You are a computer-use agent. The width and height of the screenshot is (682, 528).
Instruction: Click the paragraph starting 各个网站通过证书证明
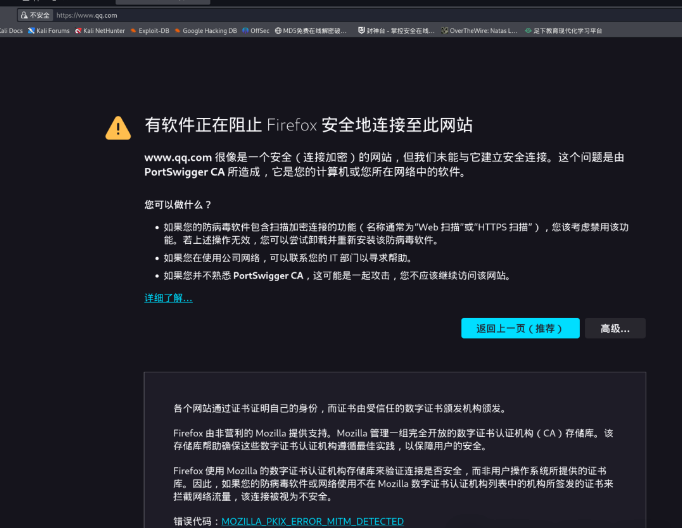[x=340, y=408]
